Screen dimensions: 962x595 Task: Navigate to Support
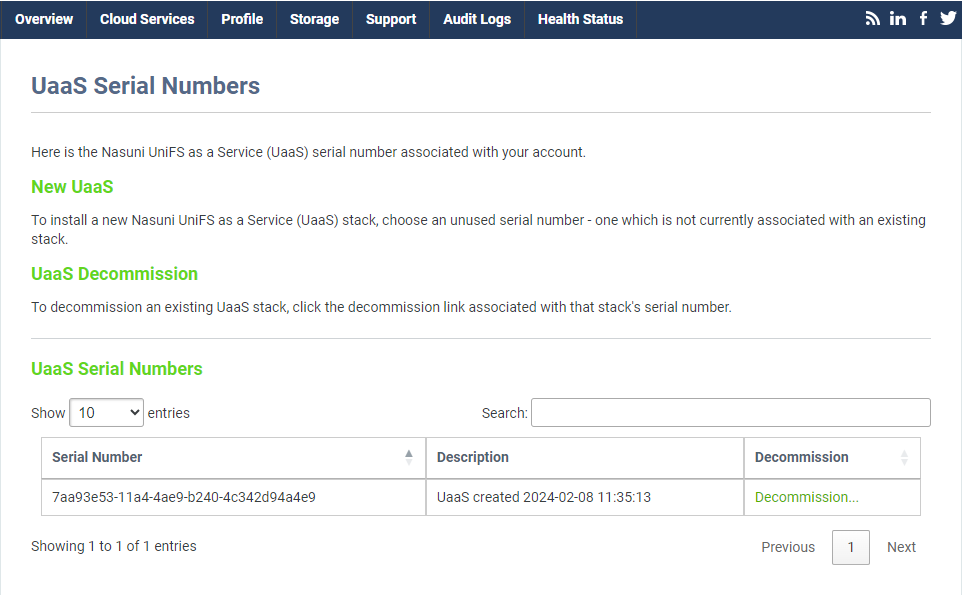click(391, 20)
